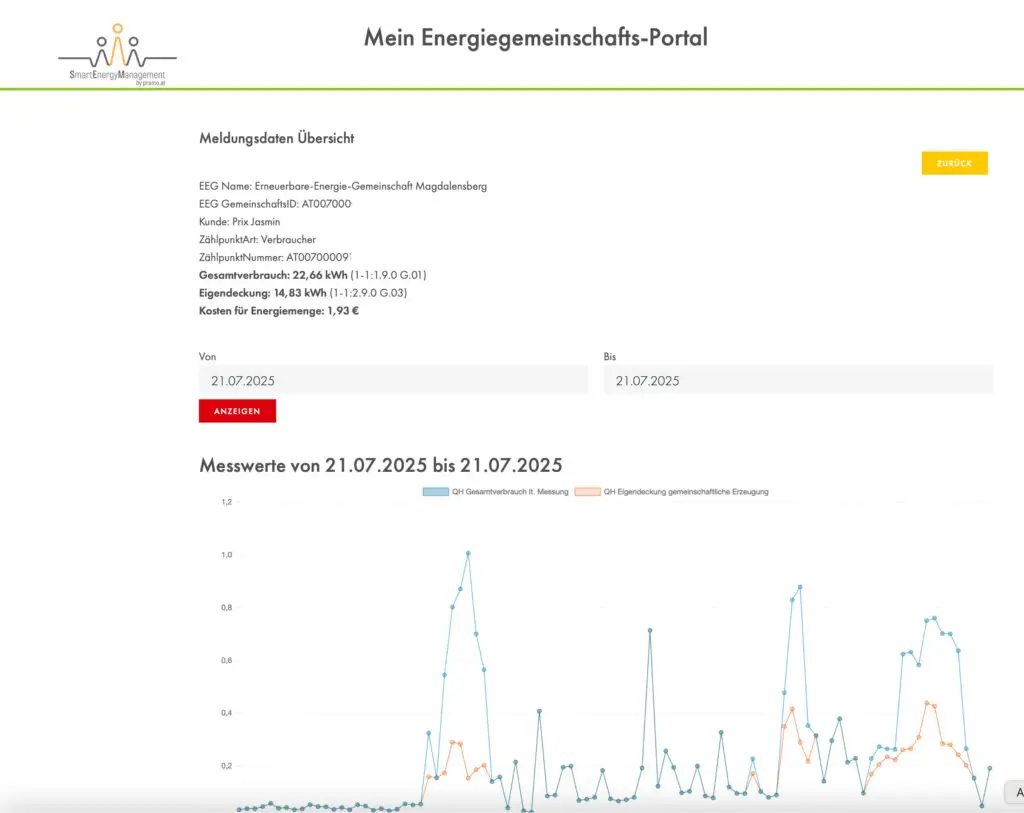
Task: Click the Messwerte von 21.07.2025 heading
Action: (x=380, y=465)
